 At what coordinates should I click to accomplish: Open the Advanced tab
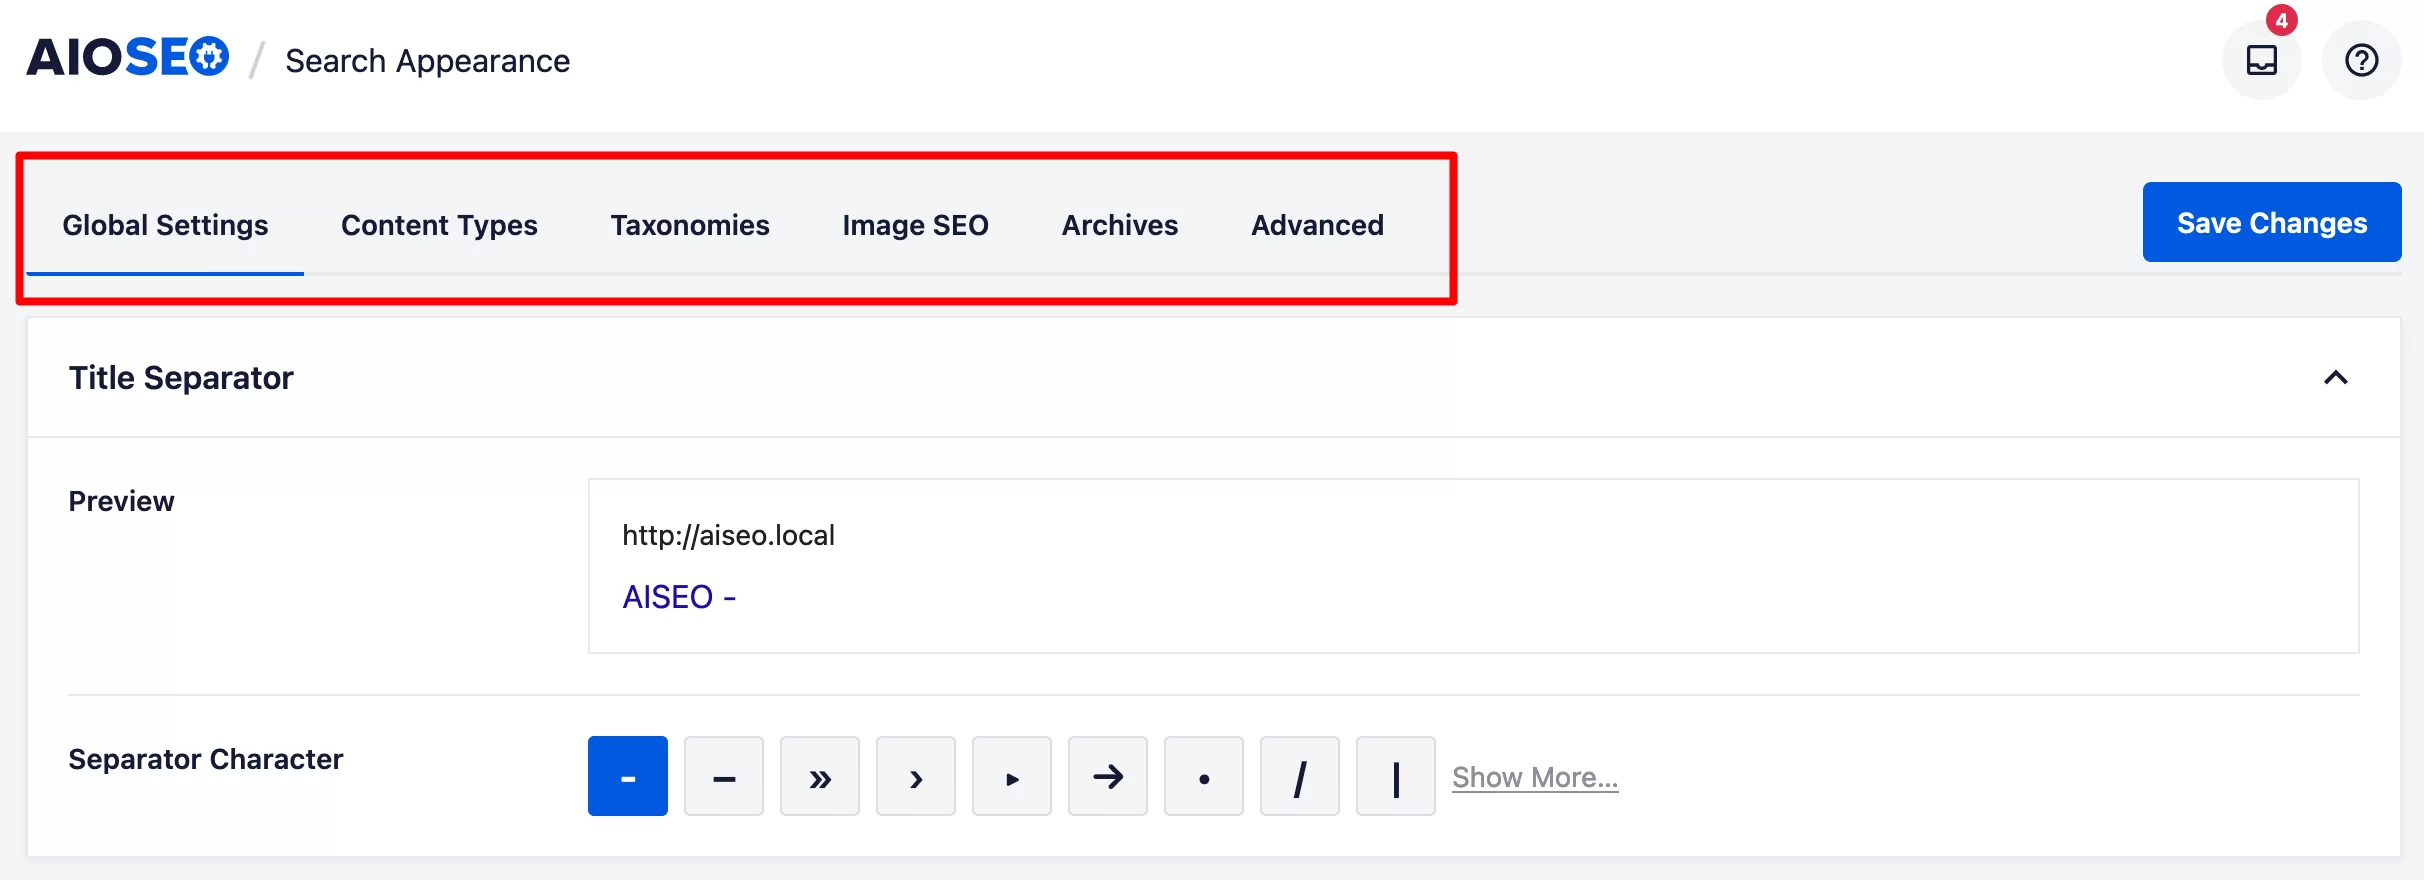point(1318,225)
